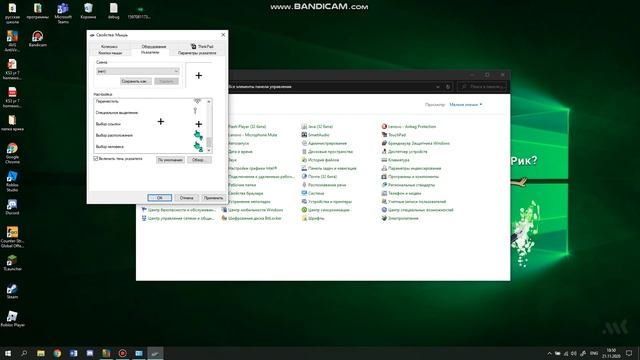Open Администрирование in Control Panel
The height and width of the screenshot is (360, 640).
(x=324, y=143)
